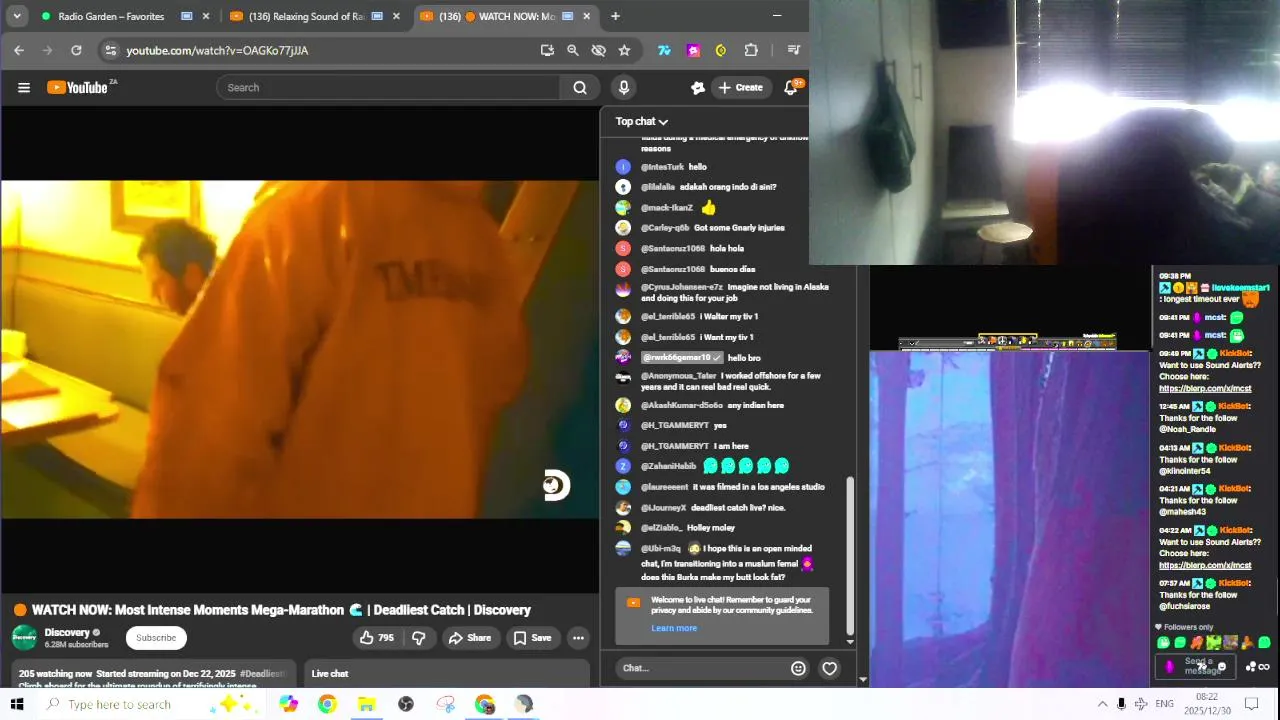Image resolution: width=1280 pixels, height=720 pixels.
Task: Open Chrome from the taskbar
Action: [x=327, y=704]
